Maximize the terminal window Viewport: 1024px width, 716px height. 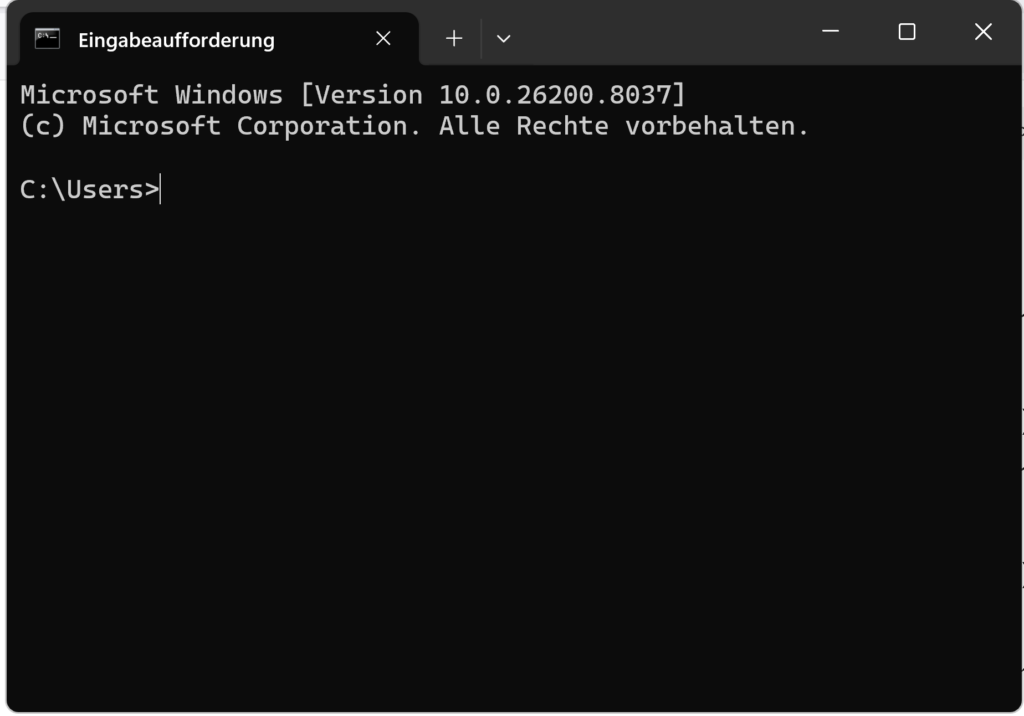(907, 32)
